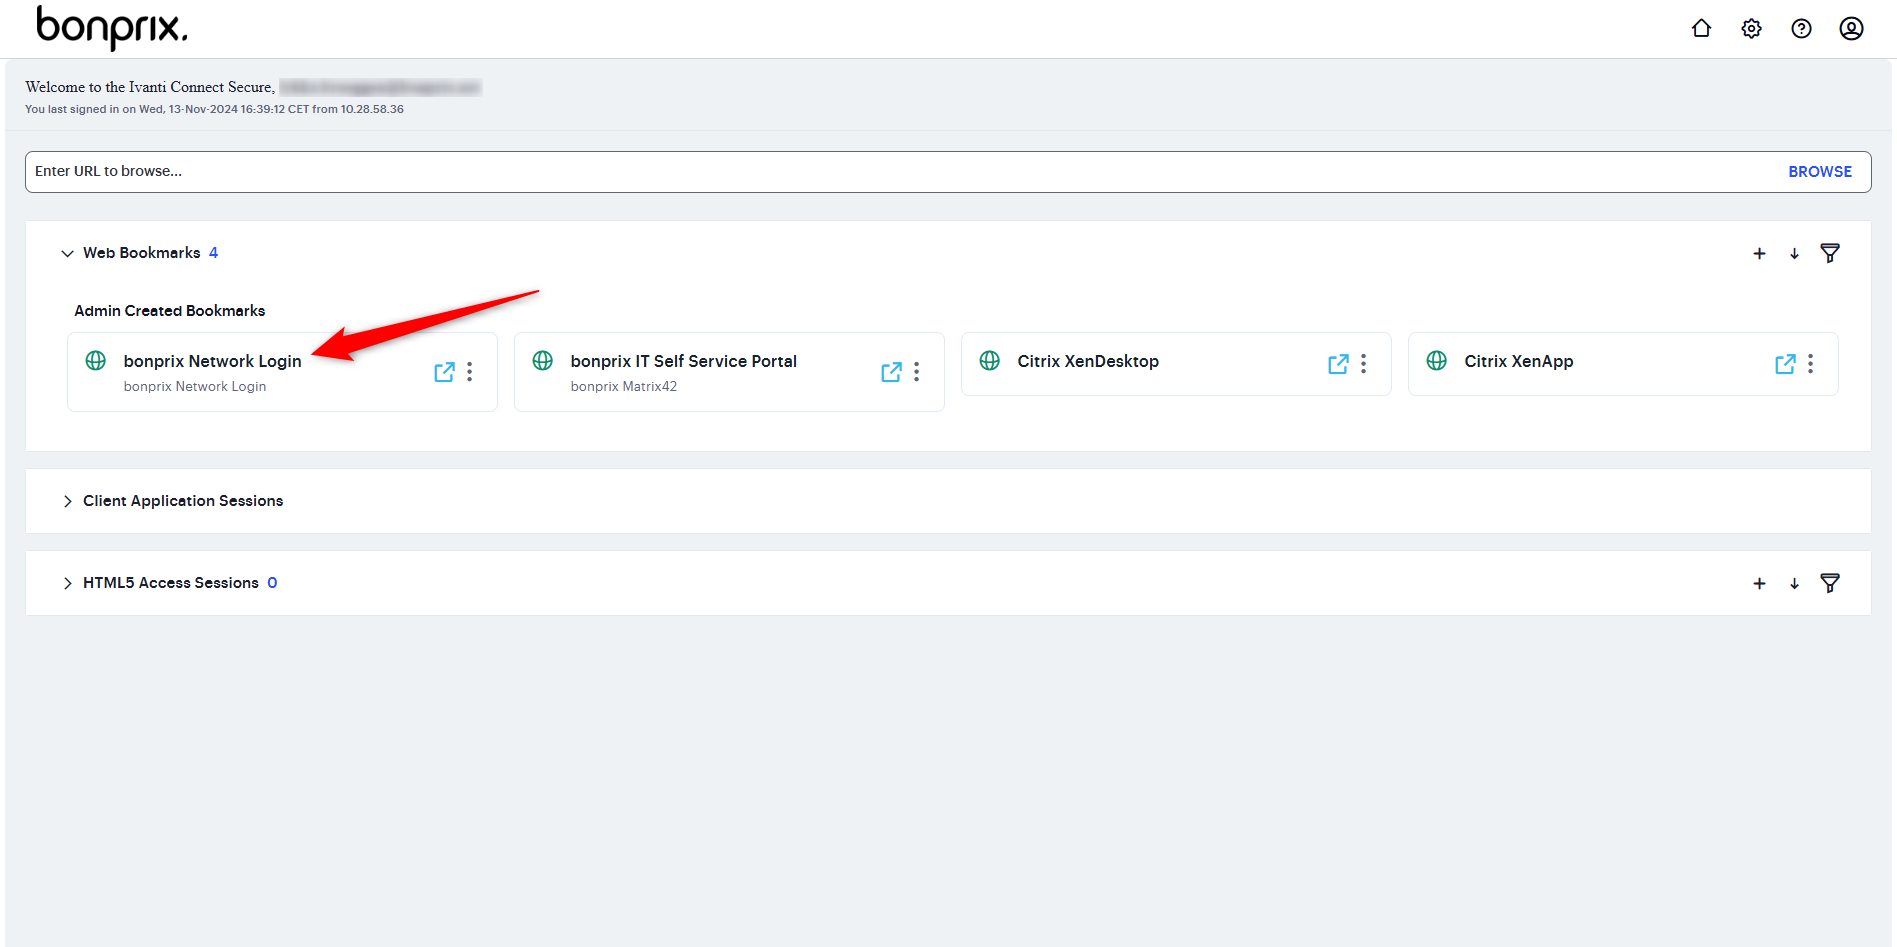The height and width of the screenshot is (947, 1897).
Task: Click globe icon of Citrix XenDesktop
Action: (990, 361)
